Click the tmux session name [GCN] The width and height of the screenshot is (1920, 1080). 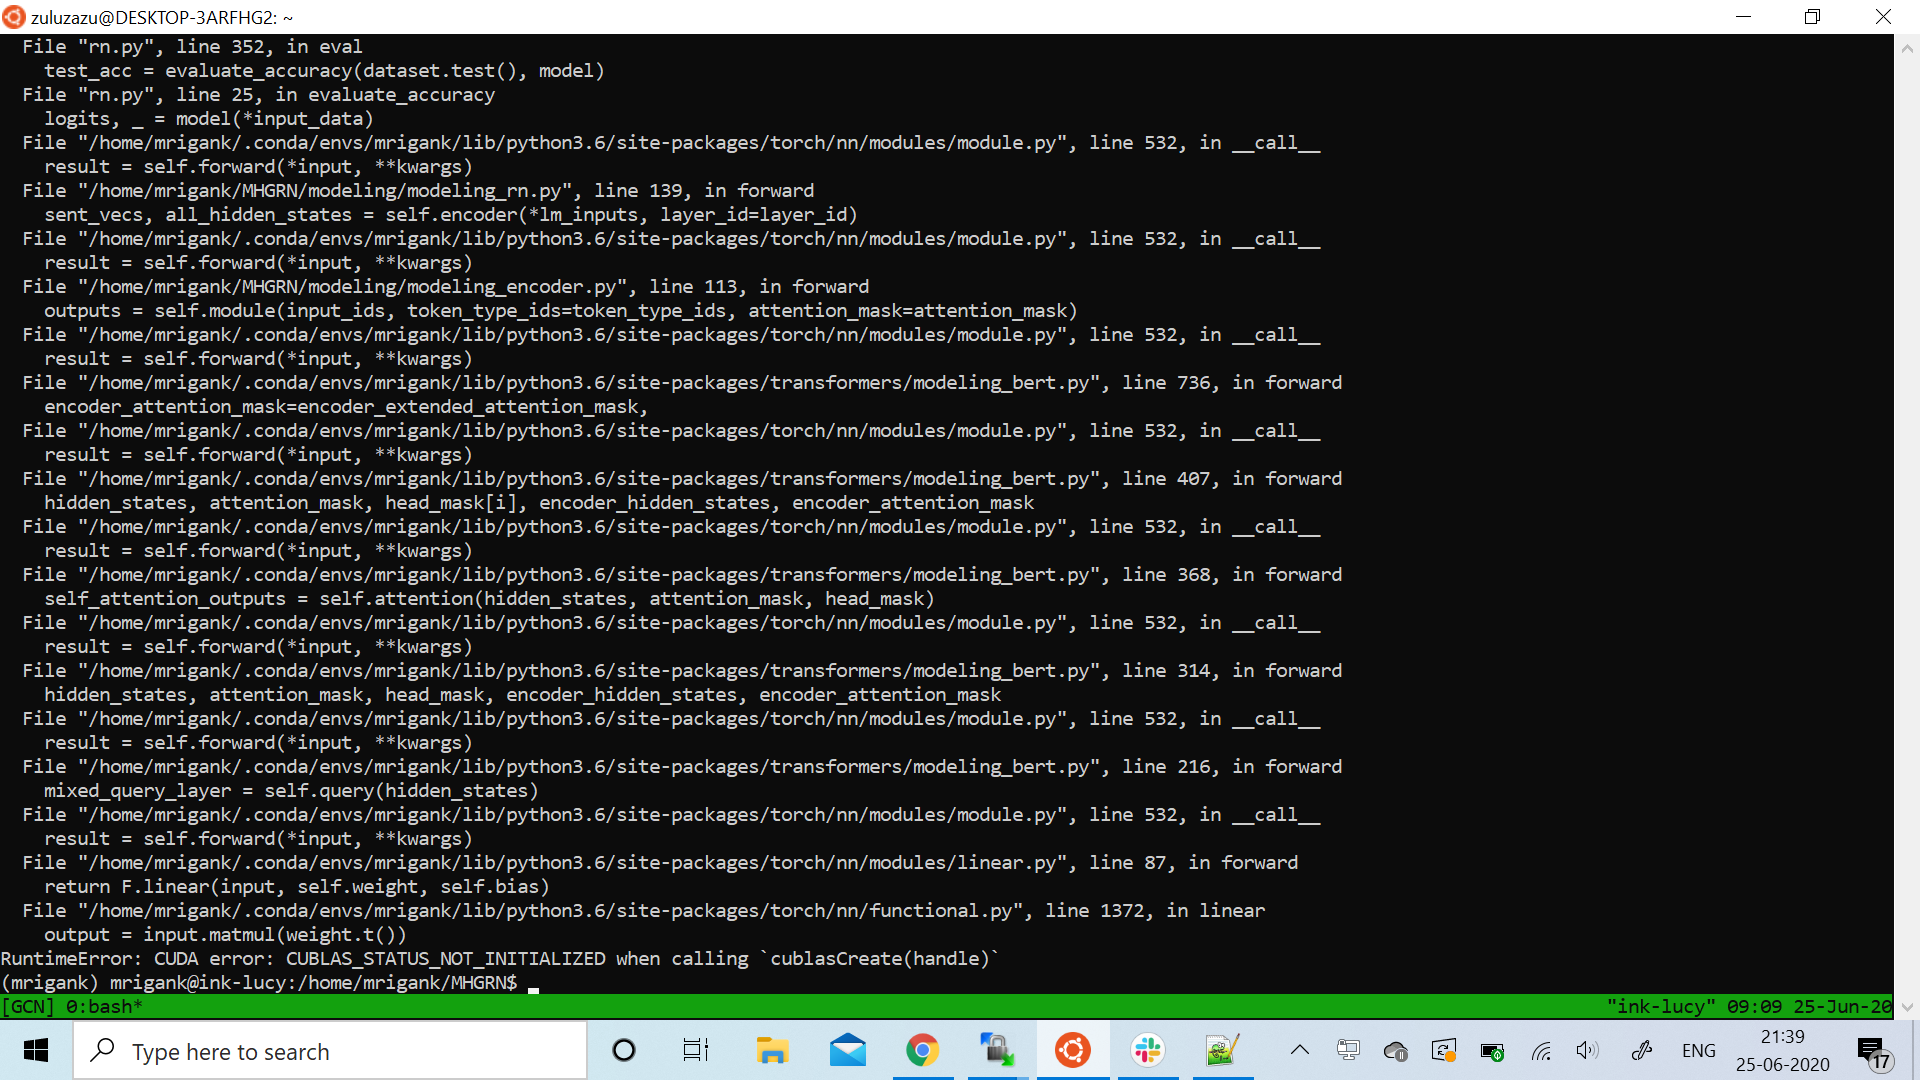28,1007
